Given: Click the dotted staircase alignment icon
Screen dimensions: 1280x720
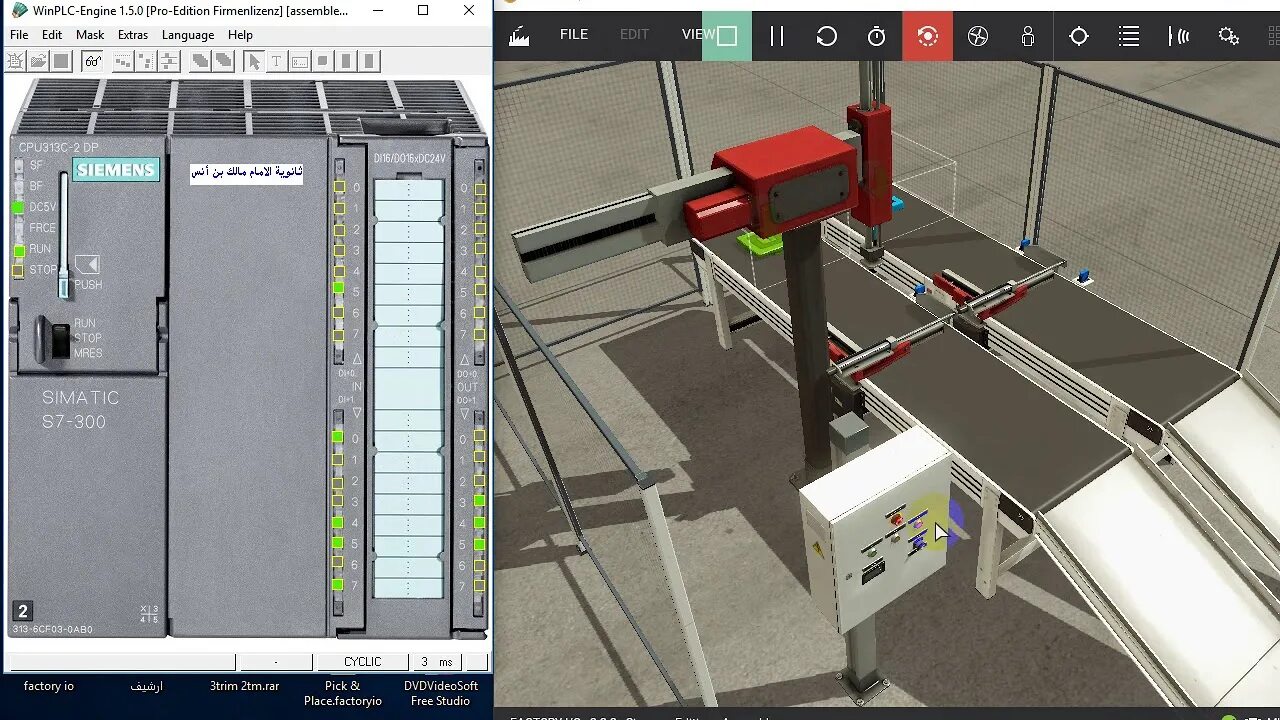Looking at the screenshot, I should 123,61.
